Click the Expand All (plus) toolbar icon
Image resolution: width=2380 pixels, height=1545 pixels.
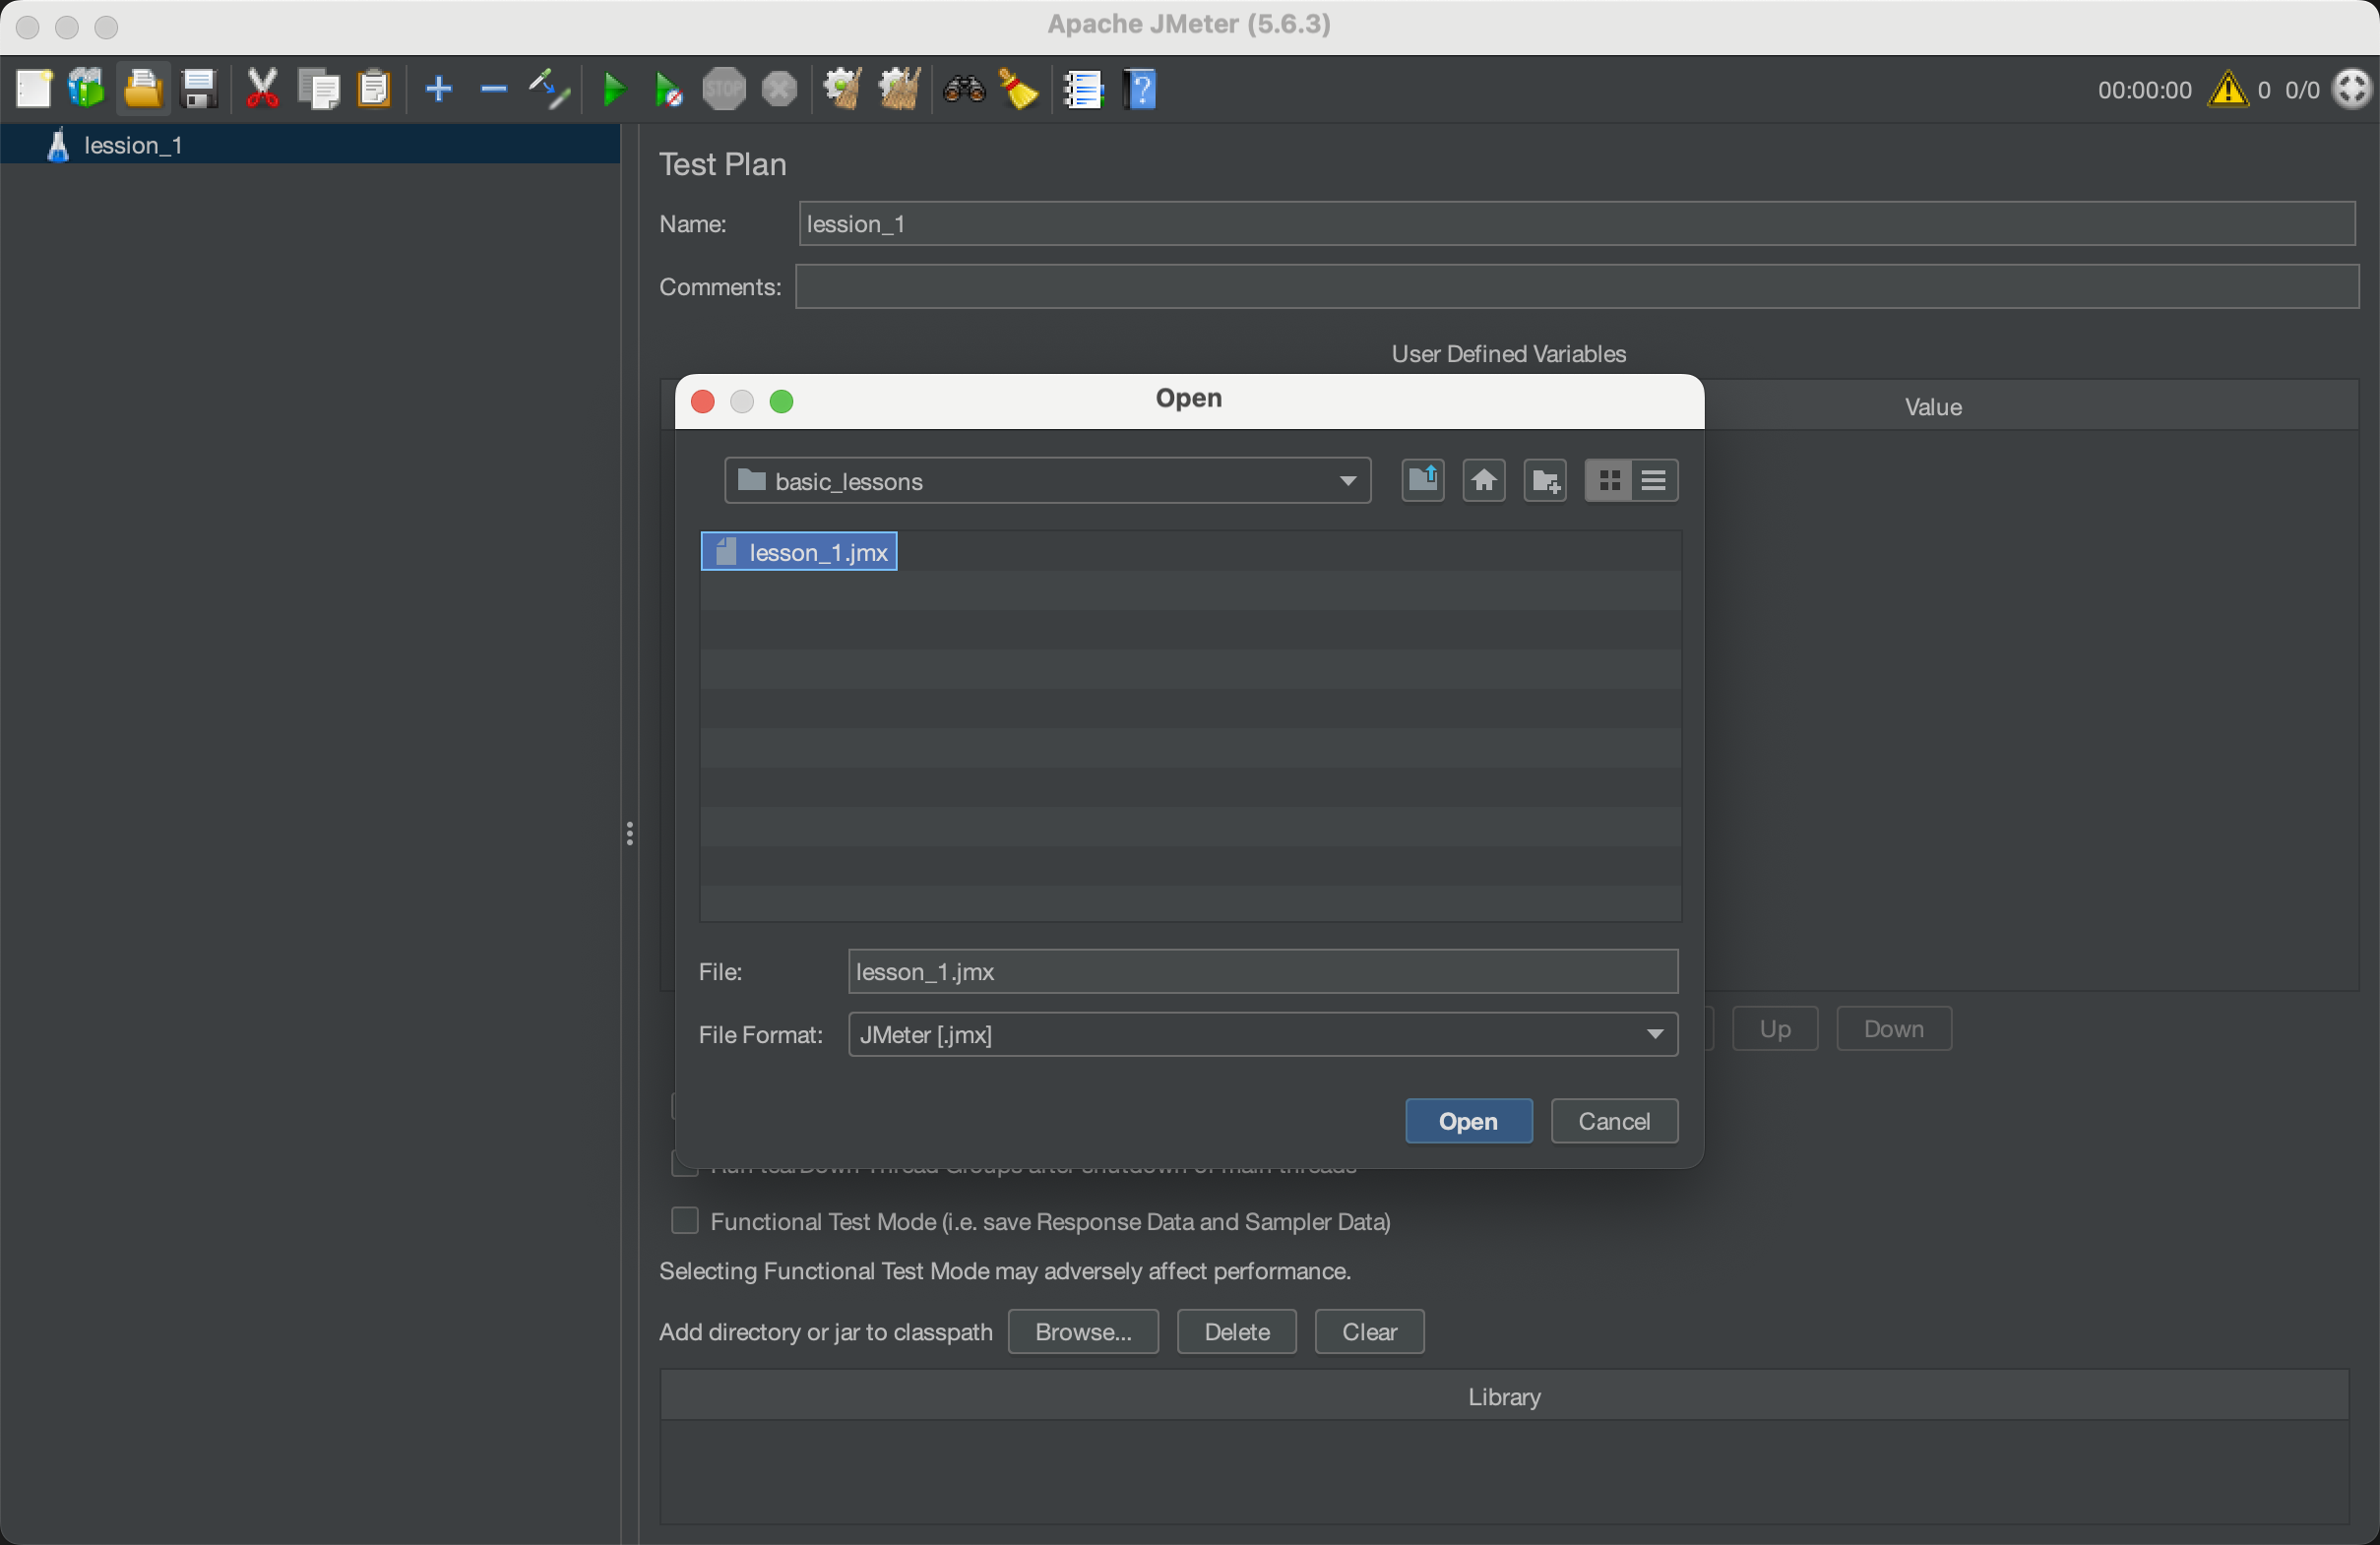[439, 89]
